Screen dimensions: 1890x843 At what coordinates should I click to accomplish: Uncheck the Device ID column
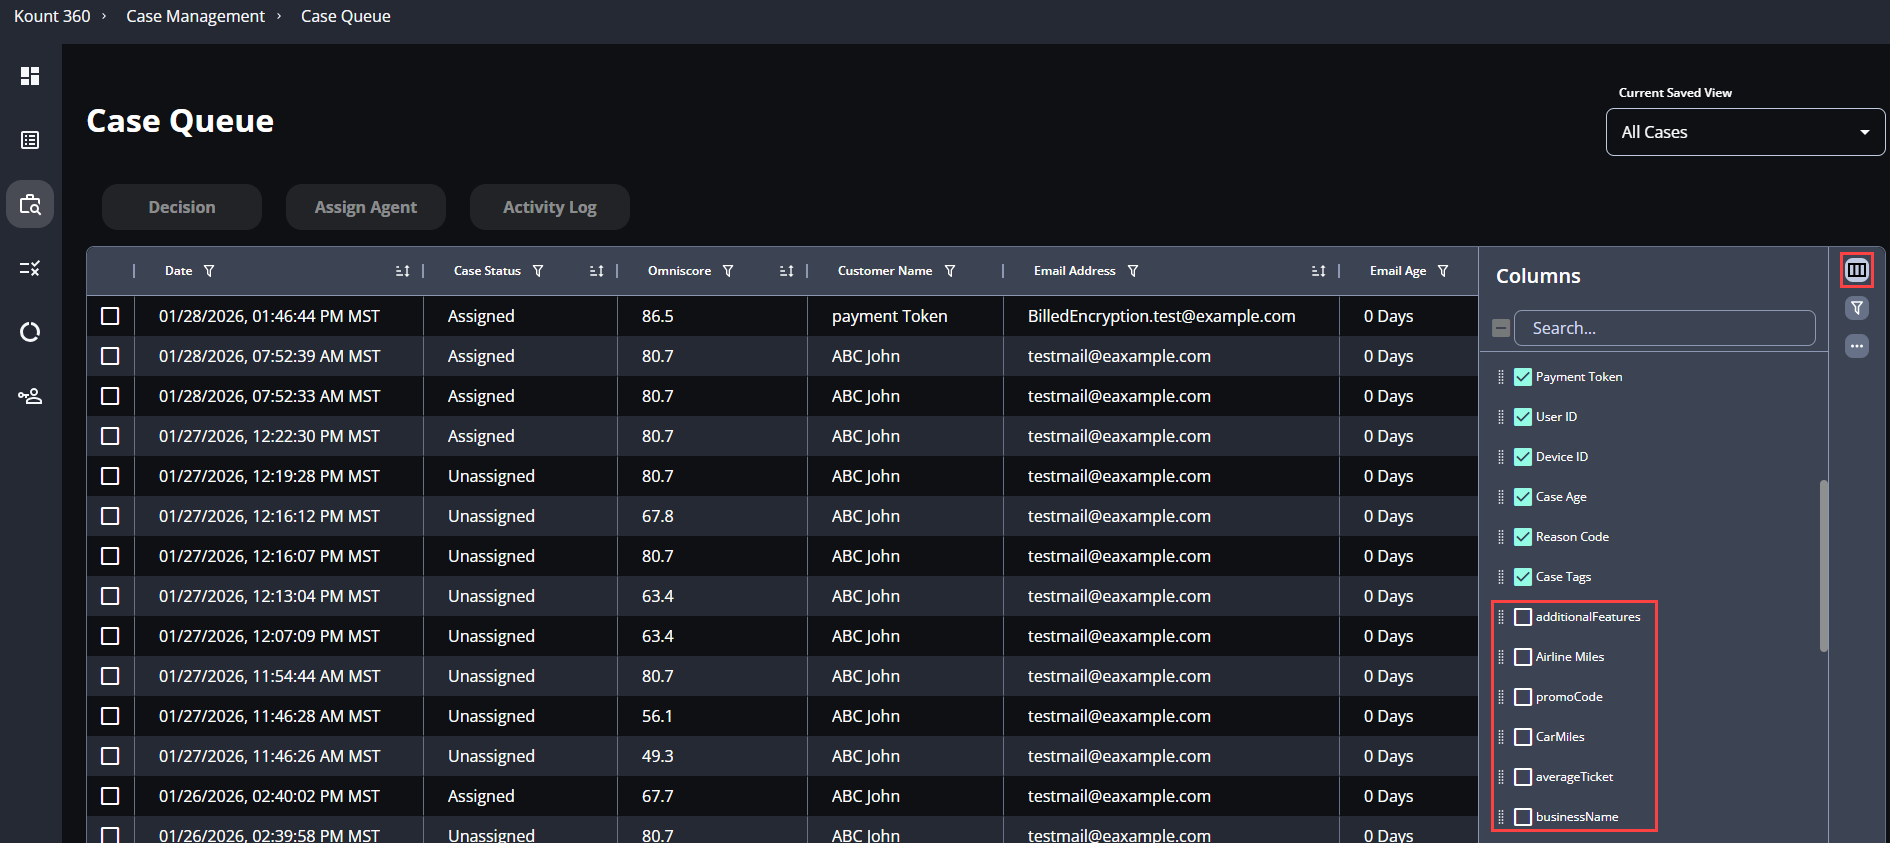[x=1523, y=457]
